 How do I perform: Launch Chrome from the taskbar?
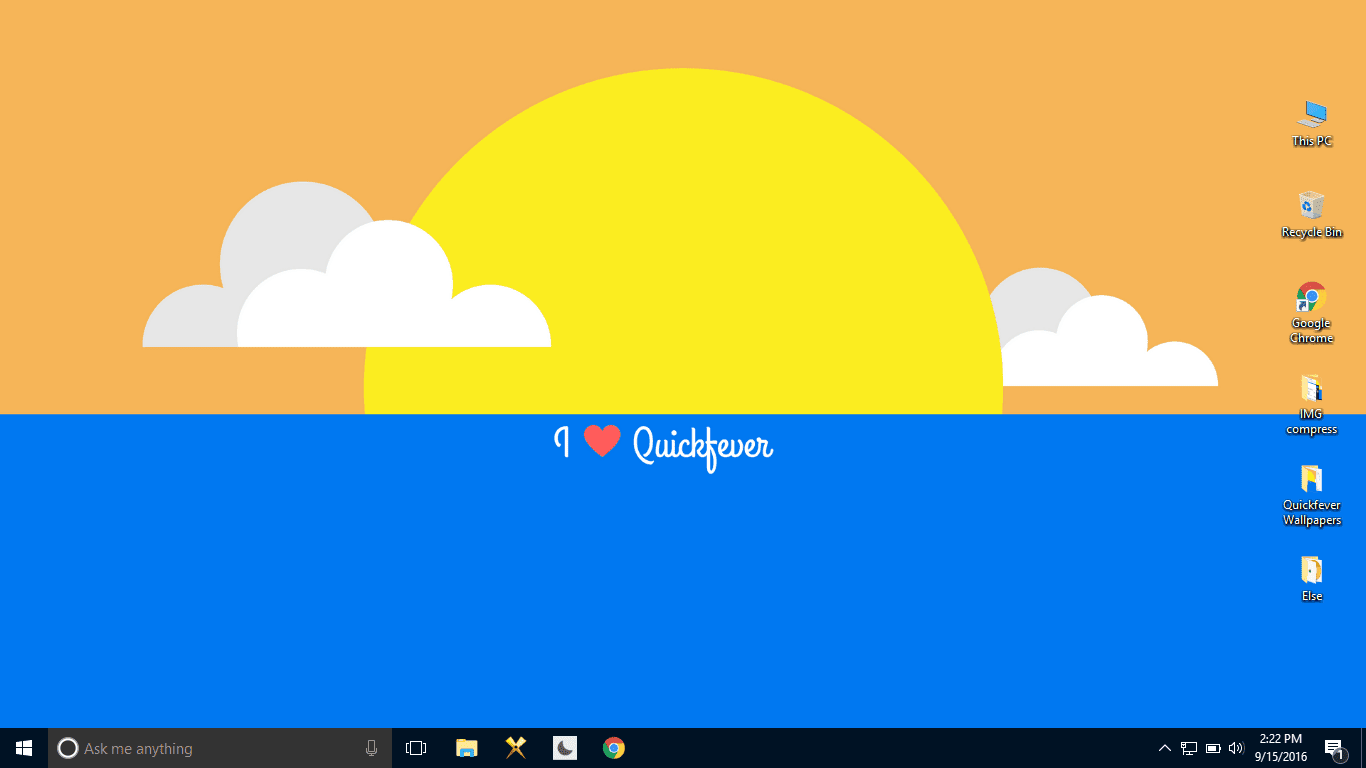point(614,748)
